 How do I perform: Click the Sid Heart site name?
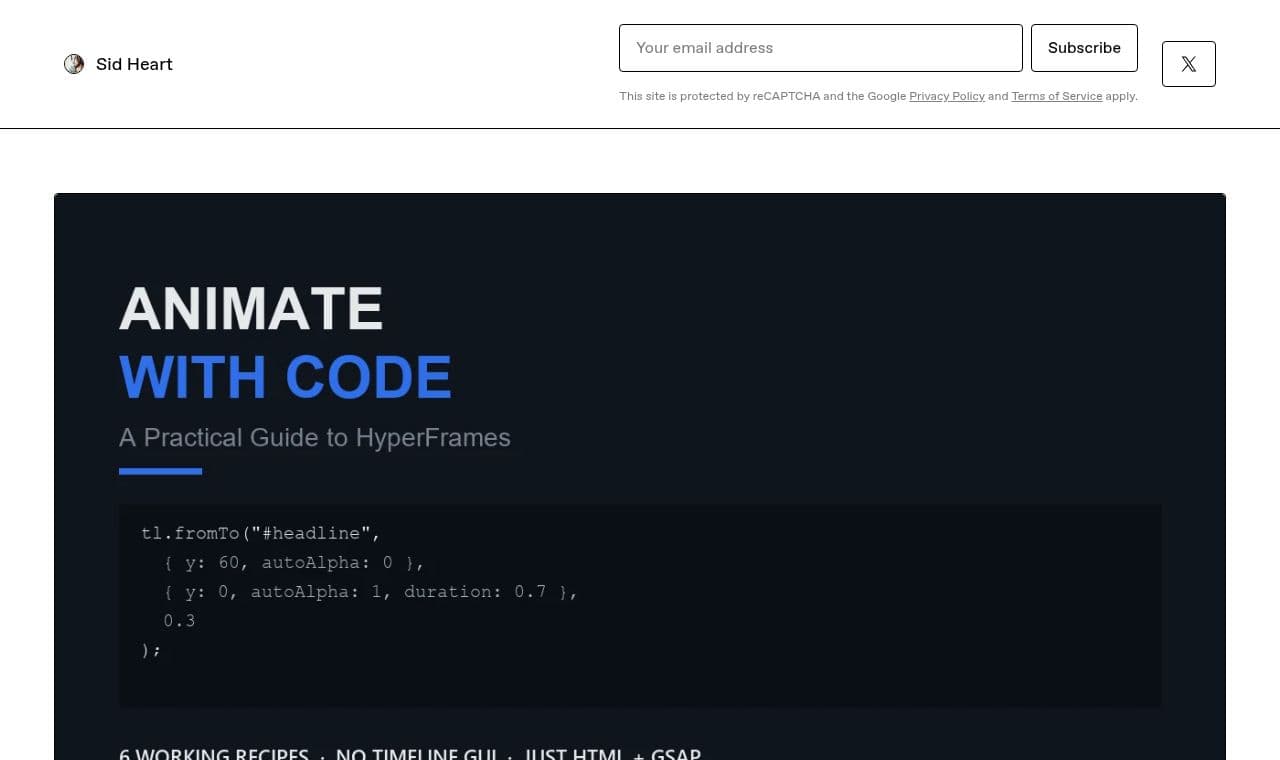134,64
